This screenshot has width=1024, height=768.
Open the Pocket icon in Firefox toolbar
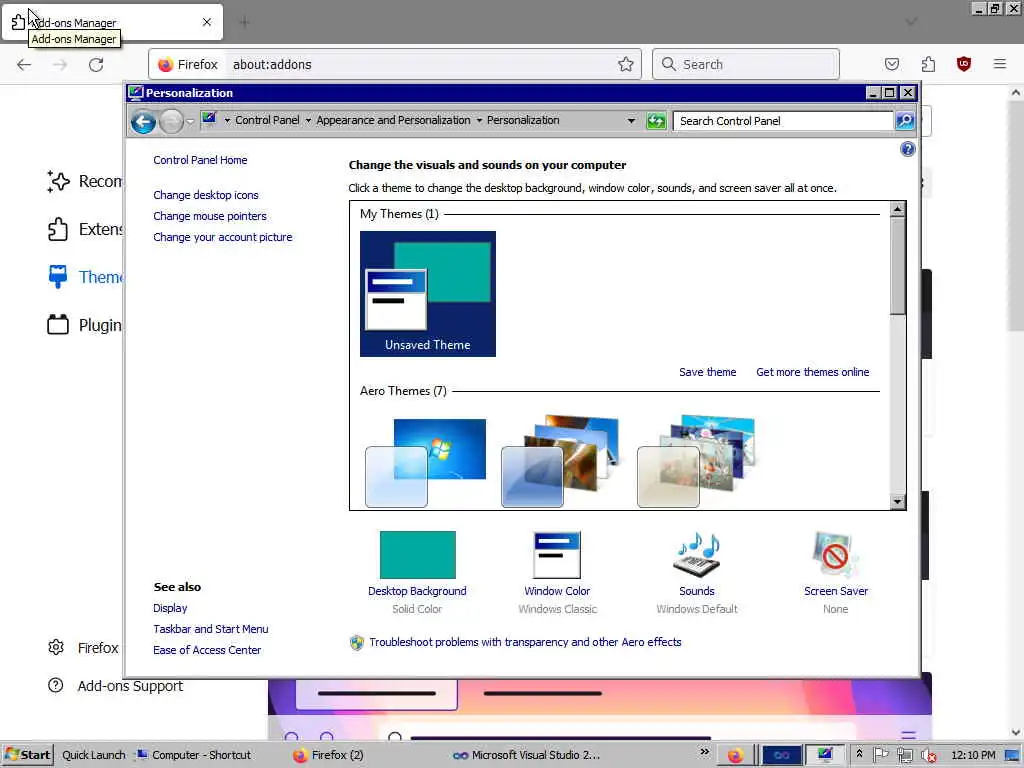pos(892,64)
